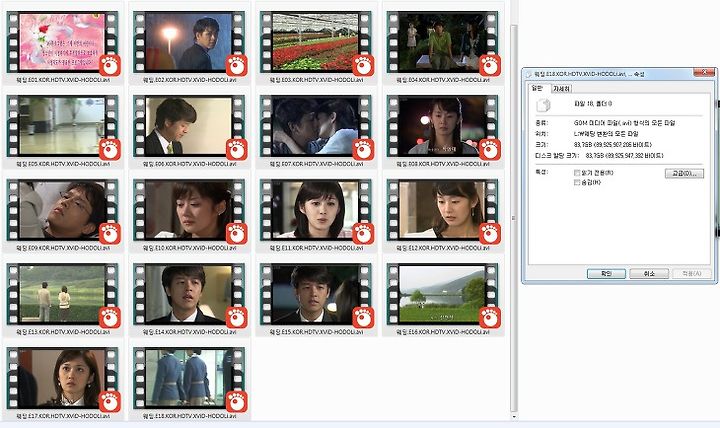This screenshot has height=428, width=720.
Task: Click the 적용(A) apply button
Action: (x=691, y=273)
